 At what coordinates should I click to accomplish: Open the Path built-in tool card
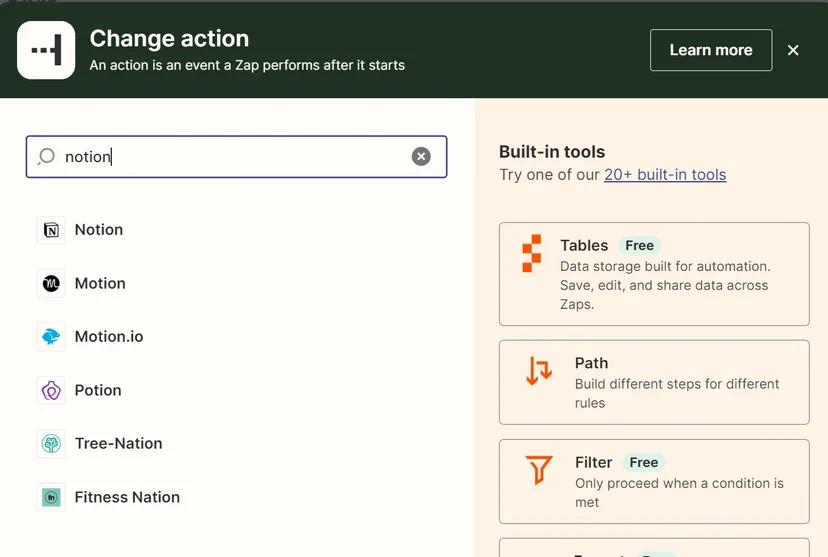pyautogui.click(x=654, y=382)
